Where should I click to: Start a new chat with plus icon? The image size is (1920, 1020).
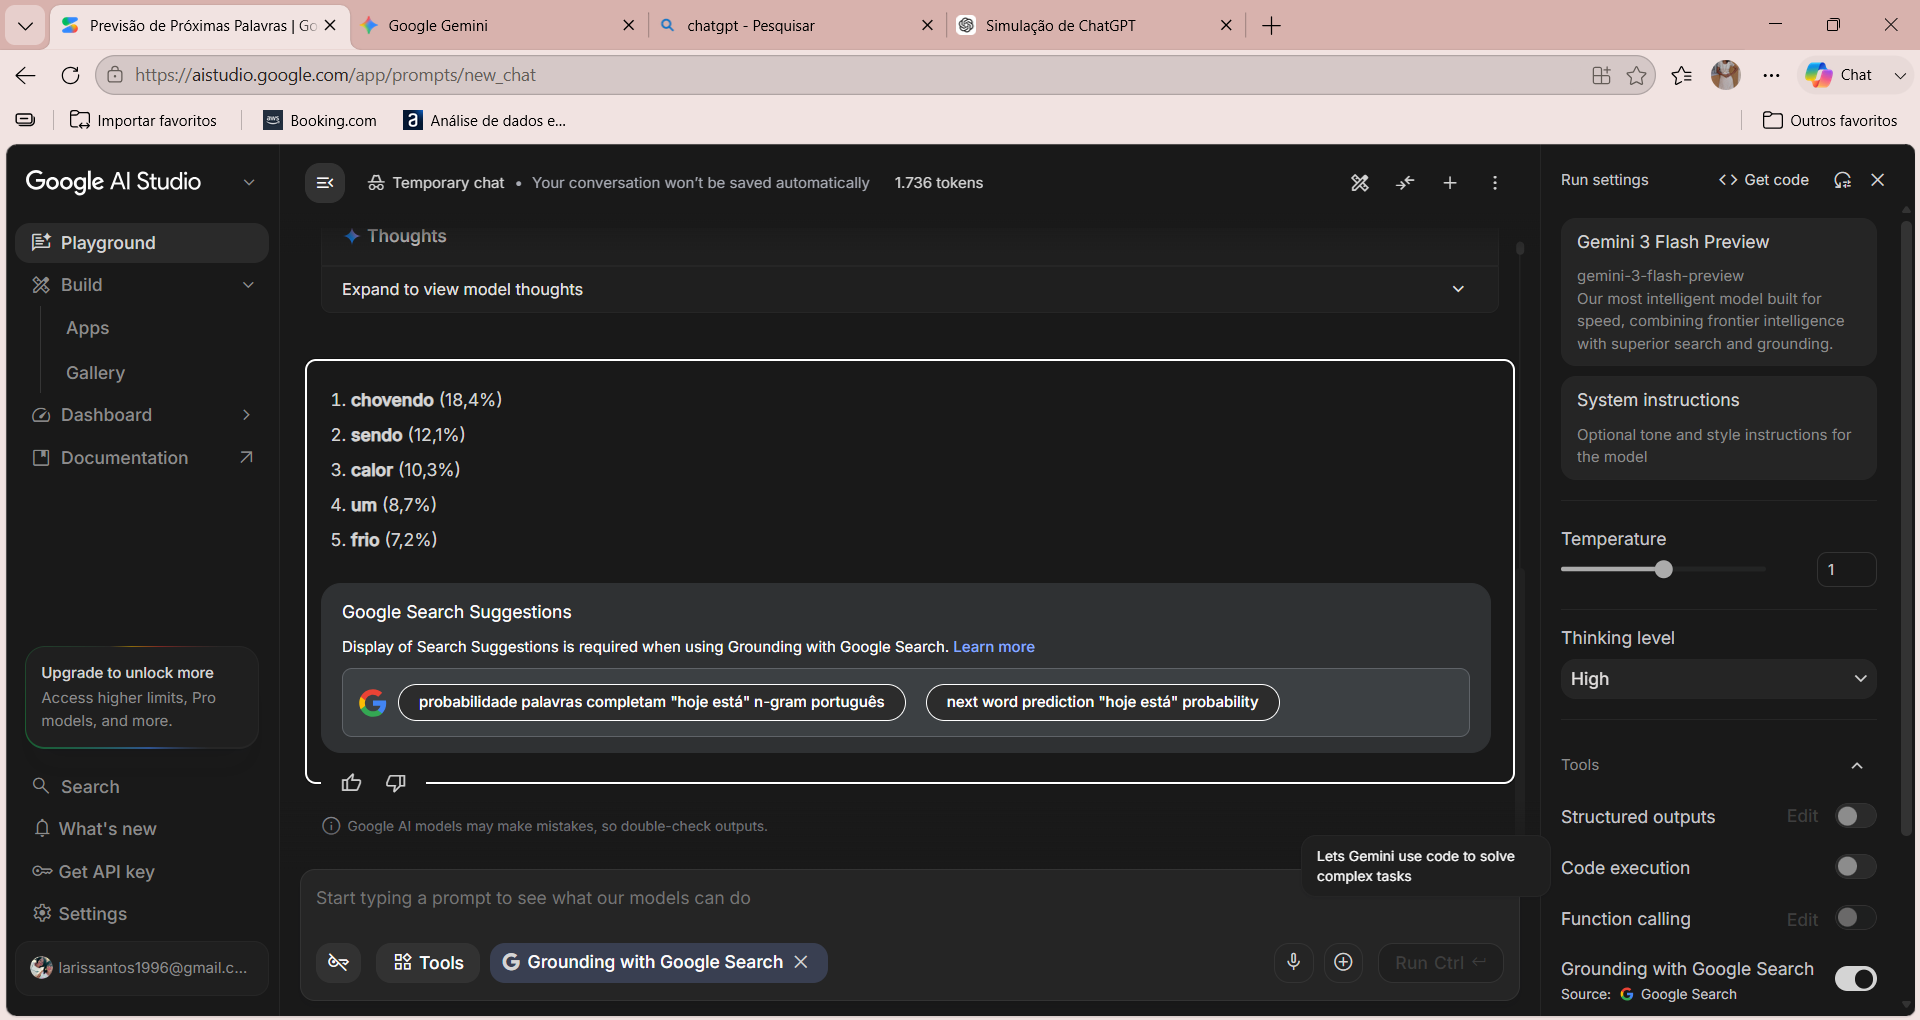(x=1450, y=183)
